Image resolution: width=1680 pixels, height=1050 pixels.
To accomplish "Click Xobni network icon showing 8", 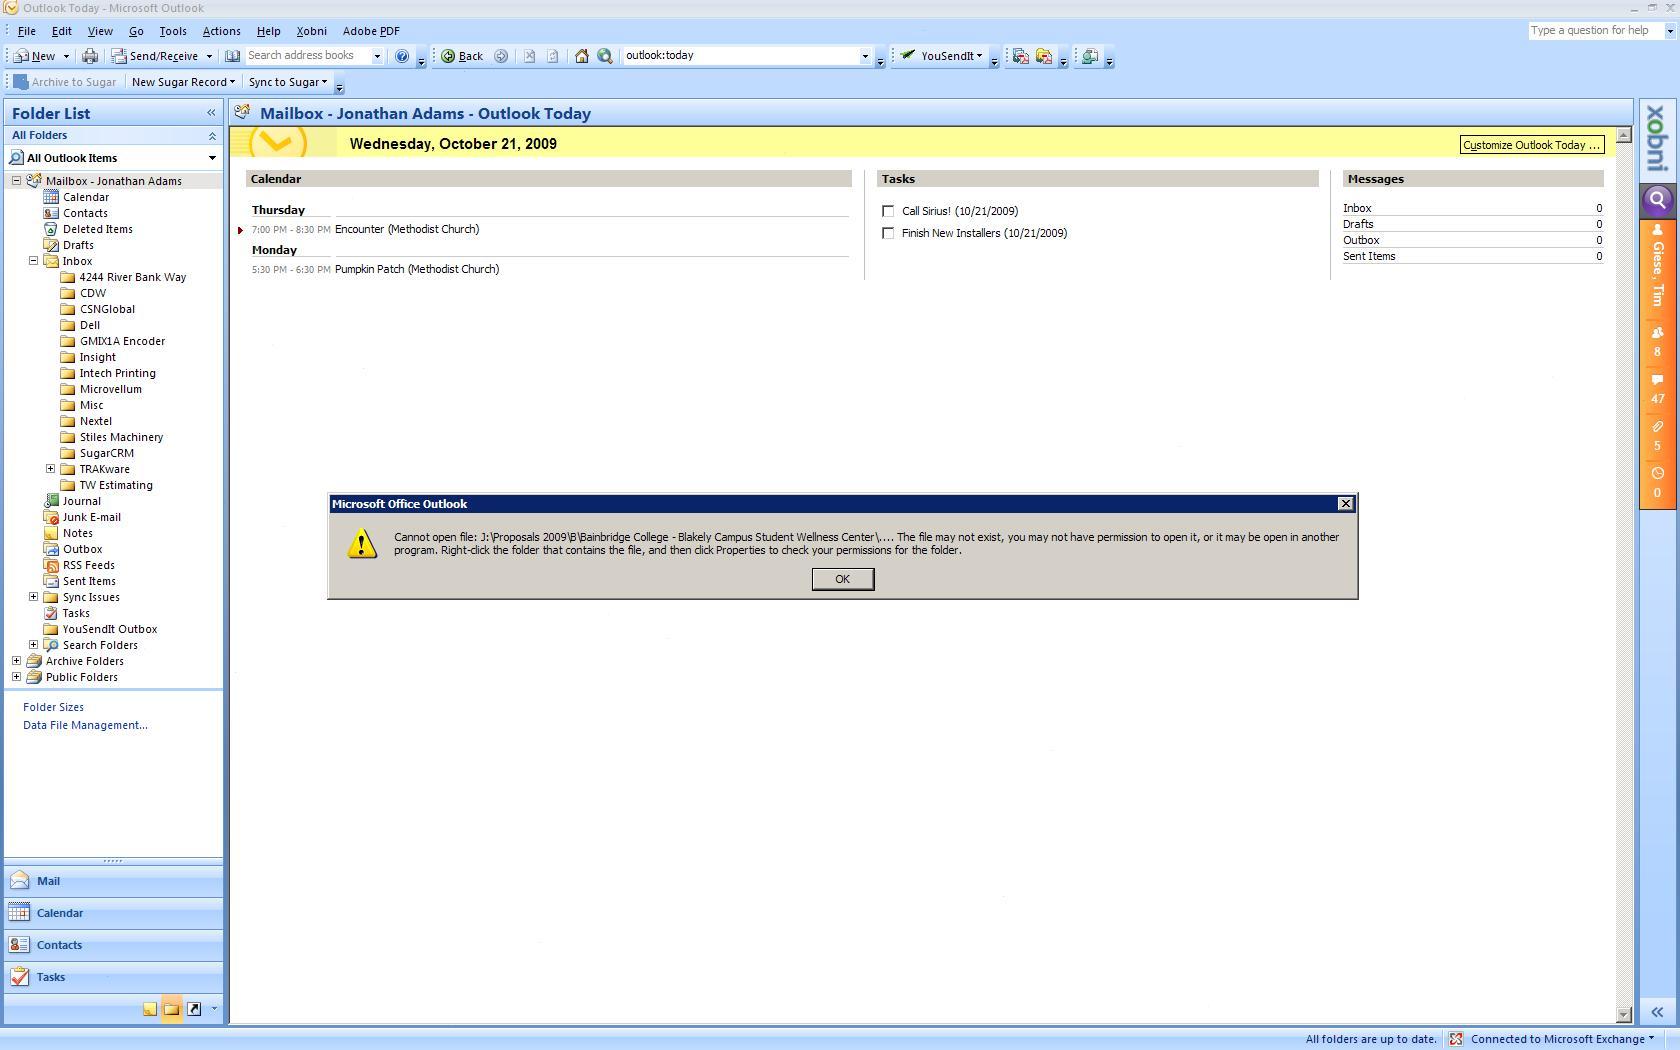I will 1657,341.
